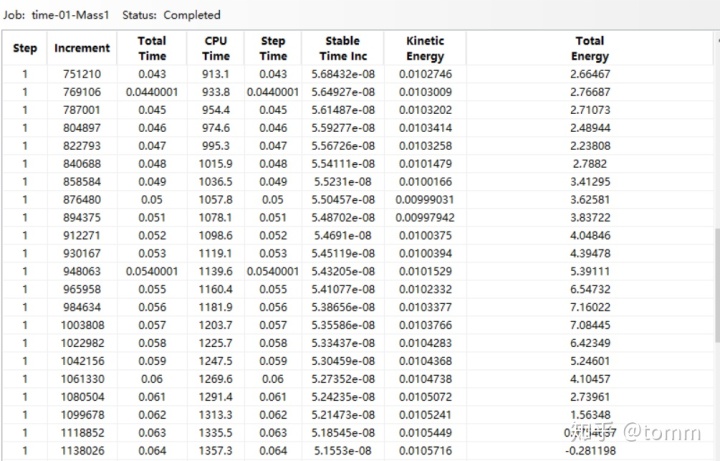The image size is (720, 461).
Task: Click total energy value 2.66467
Action: point(590,74)
